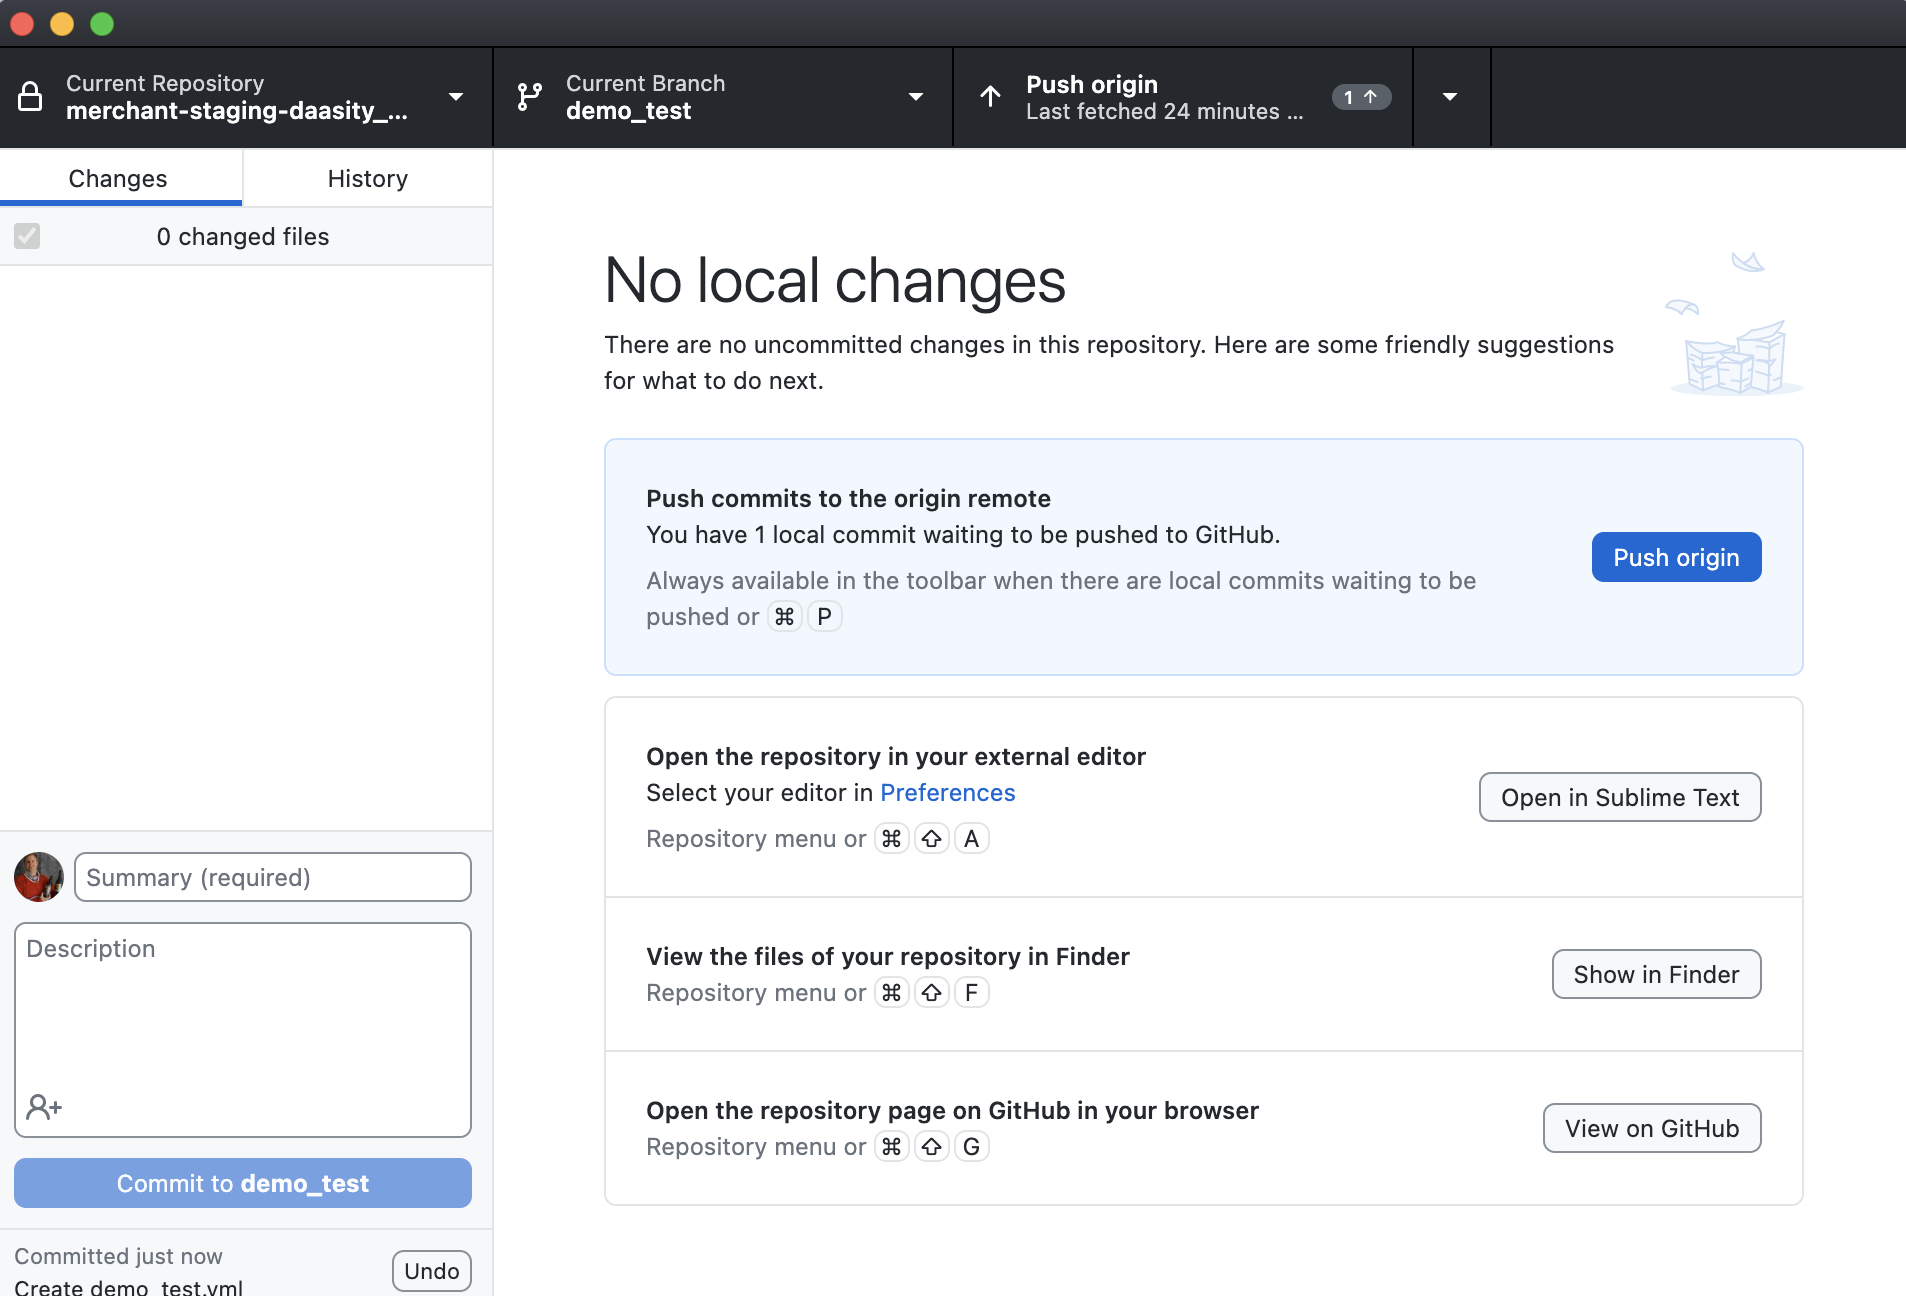Click the View on GitHub button
This screenshot has width=1906, height=1296.
1651,1128
